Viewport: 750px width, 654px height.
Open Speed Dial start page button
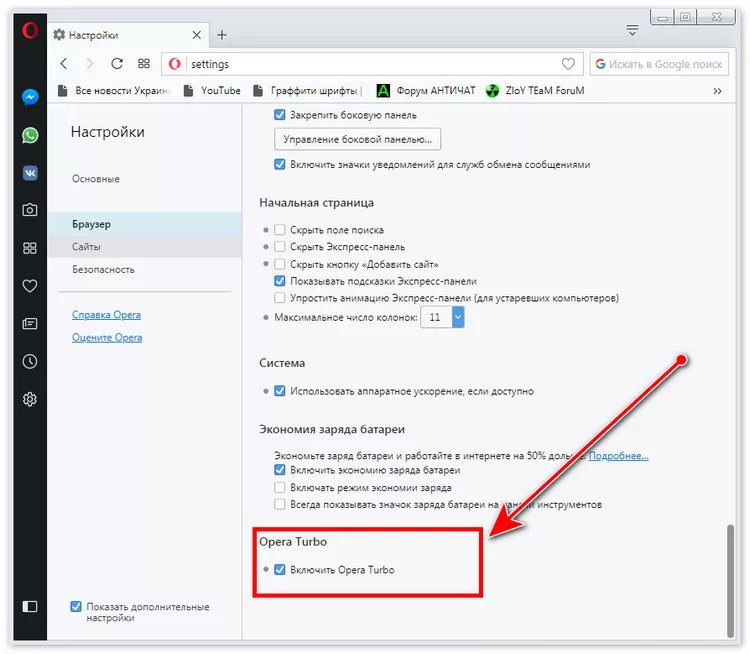(x=143, y=64)
